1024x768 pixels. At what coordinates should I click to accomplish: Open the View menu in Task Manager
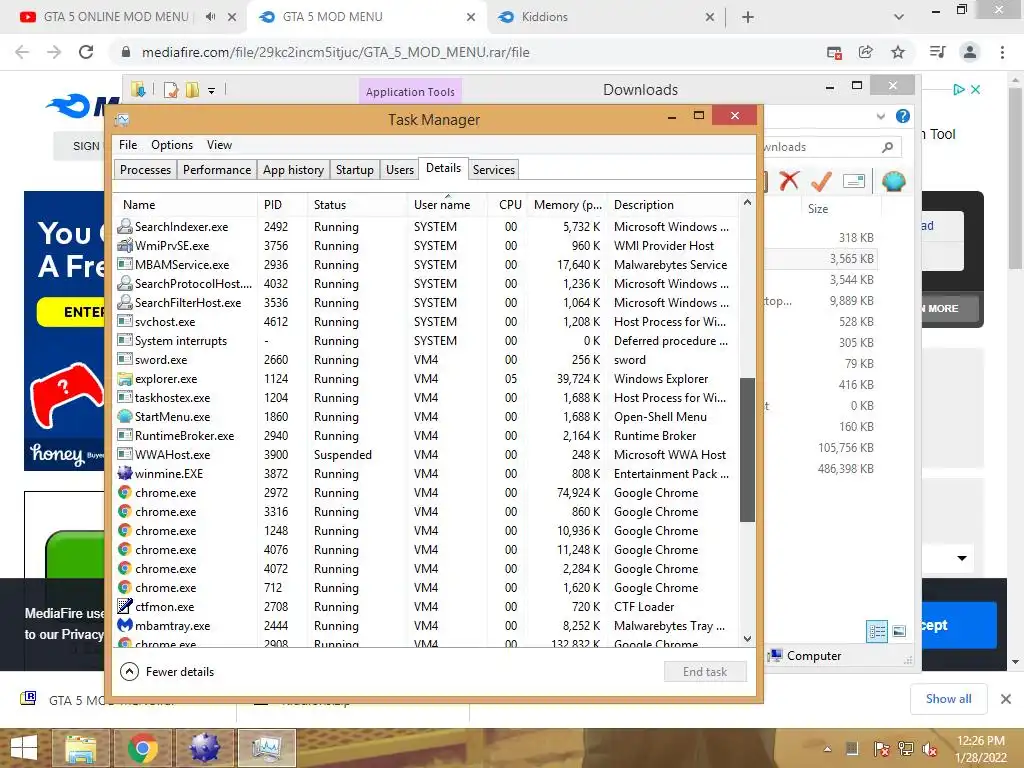[219, 145]
